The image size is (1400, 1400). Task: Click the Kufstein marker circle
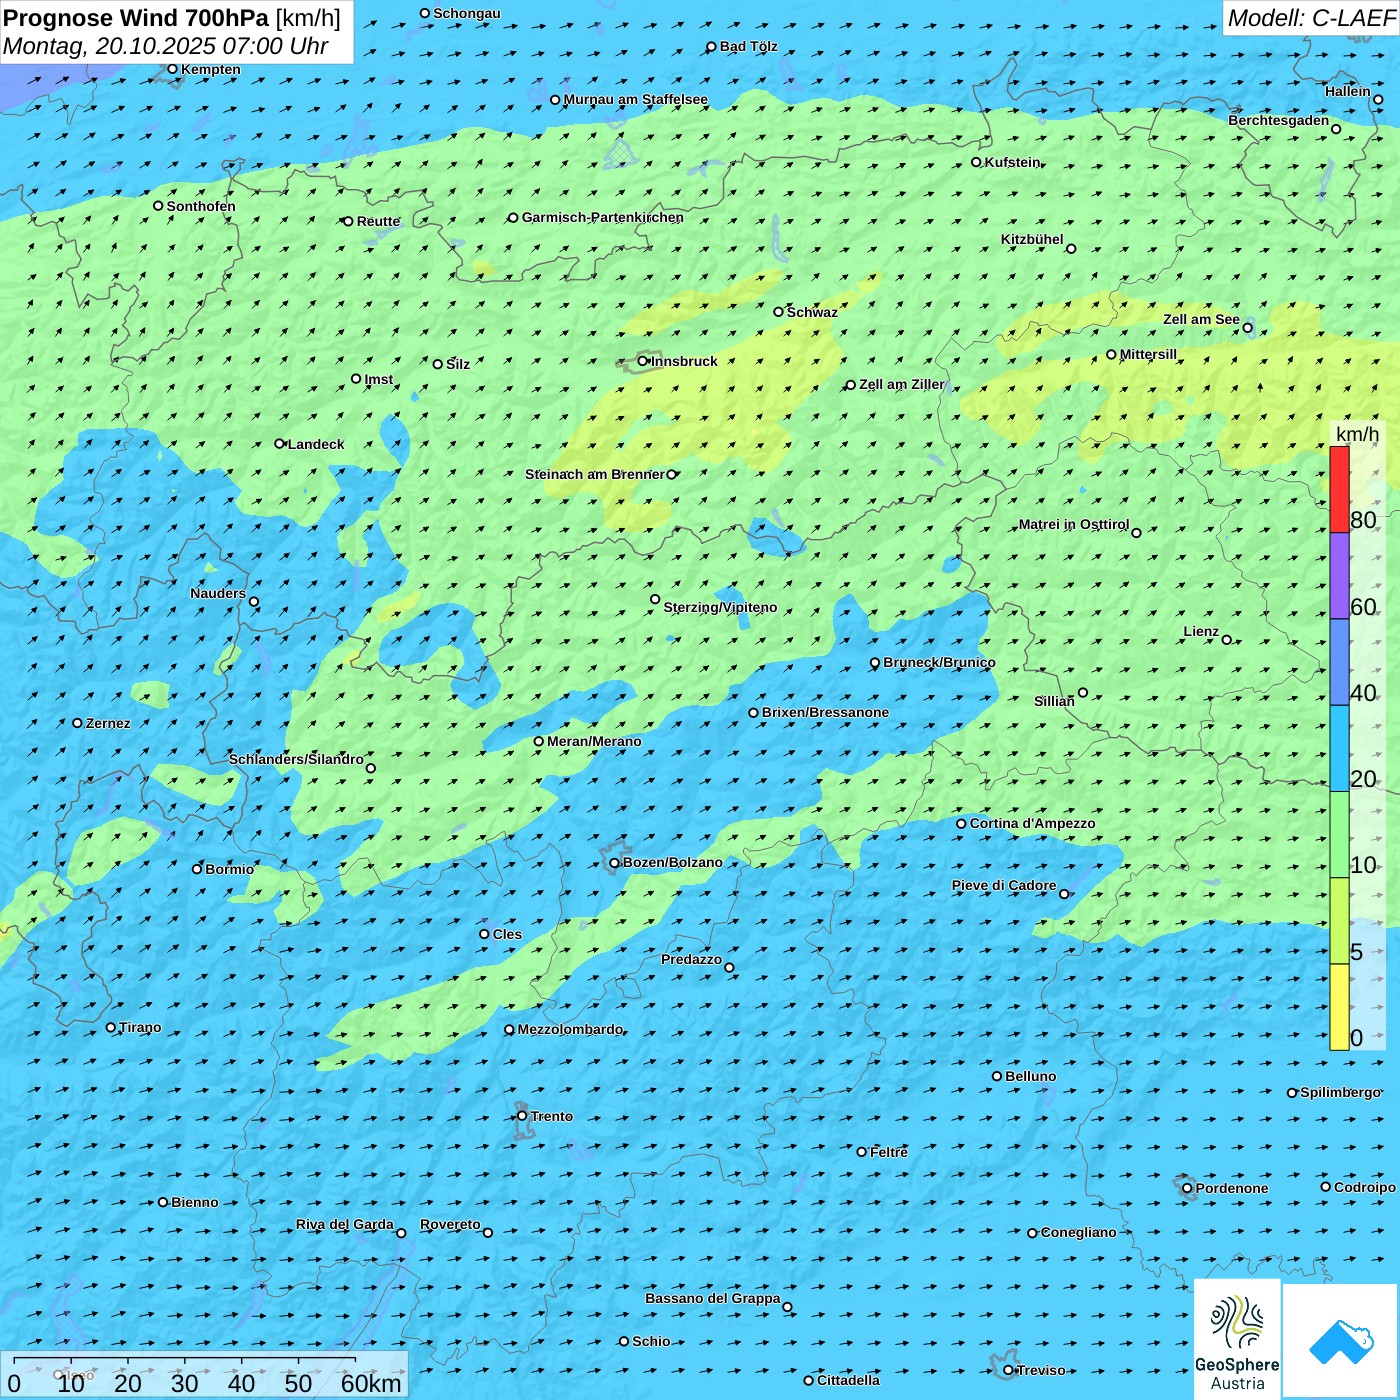point(976,162)
